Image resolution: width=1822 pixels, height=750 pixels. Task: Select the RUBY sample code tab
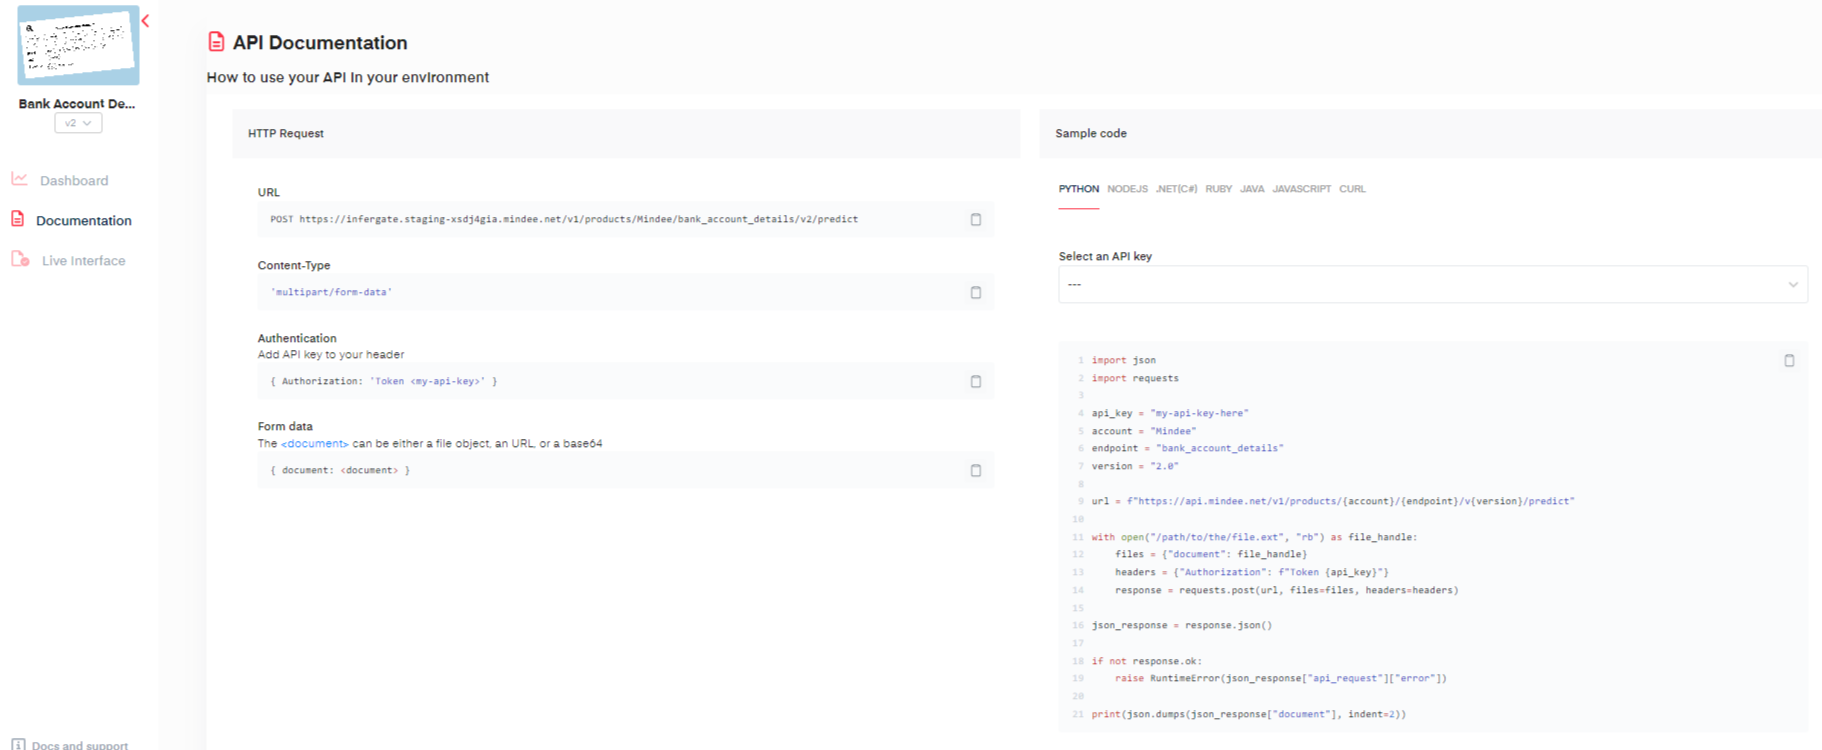(x=1218, y=189)
